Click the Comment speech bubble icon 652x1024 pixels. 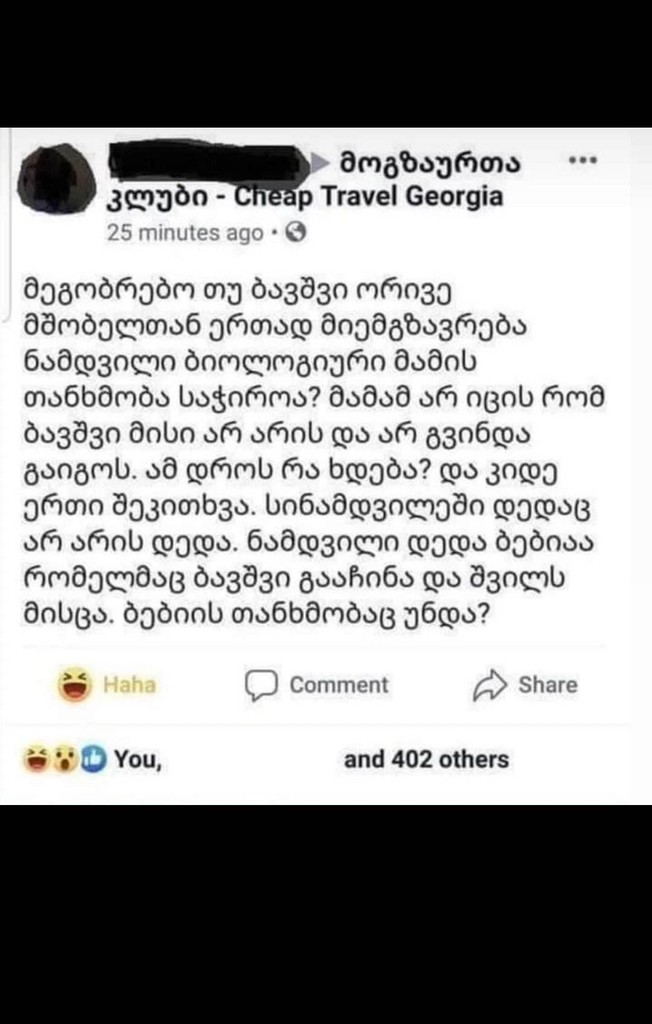(x=260, y=685)
